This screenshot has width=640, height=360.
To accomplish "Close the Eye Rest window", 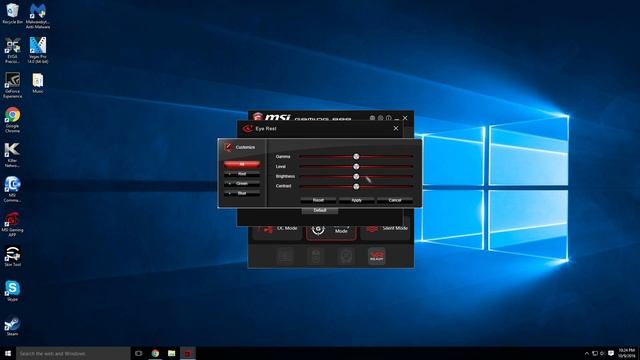I will coord(396,128).
